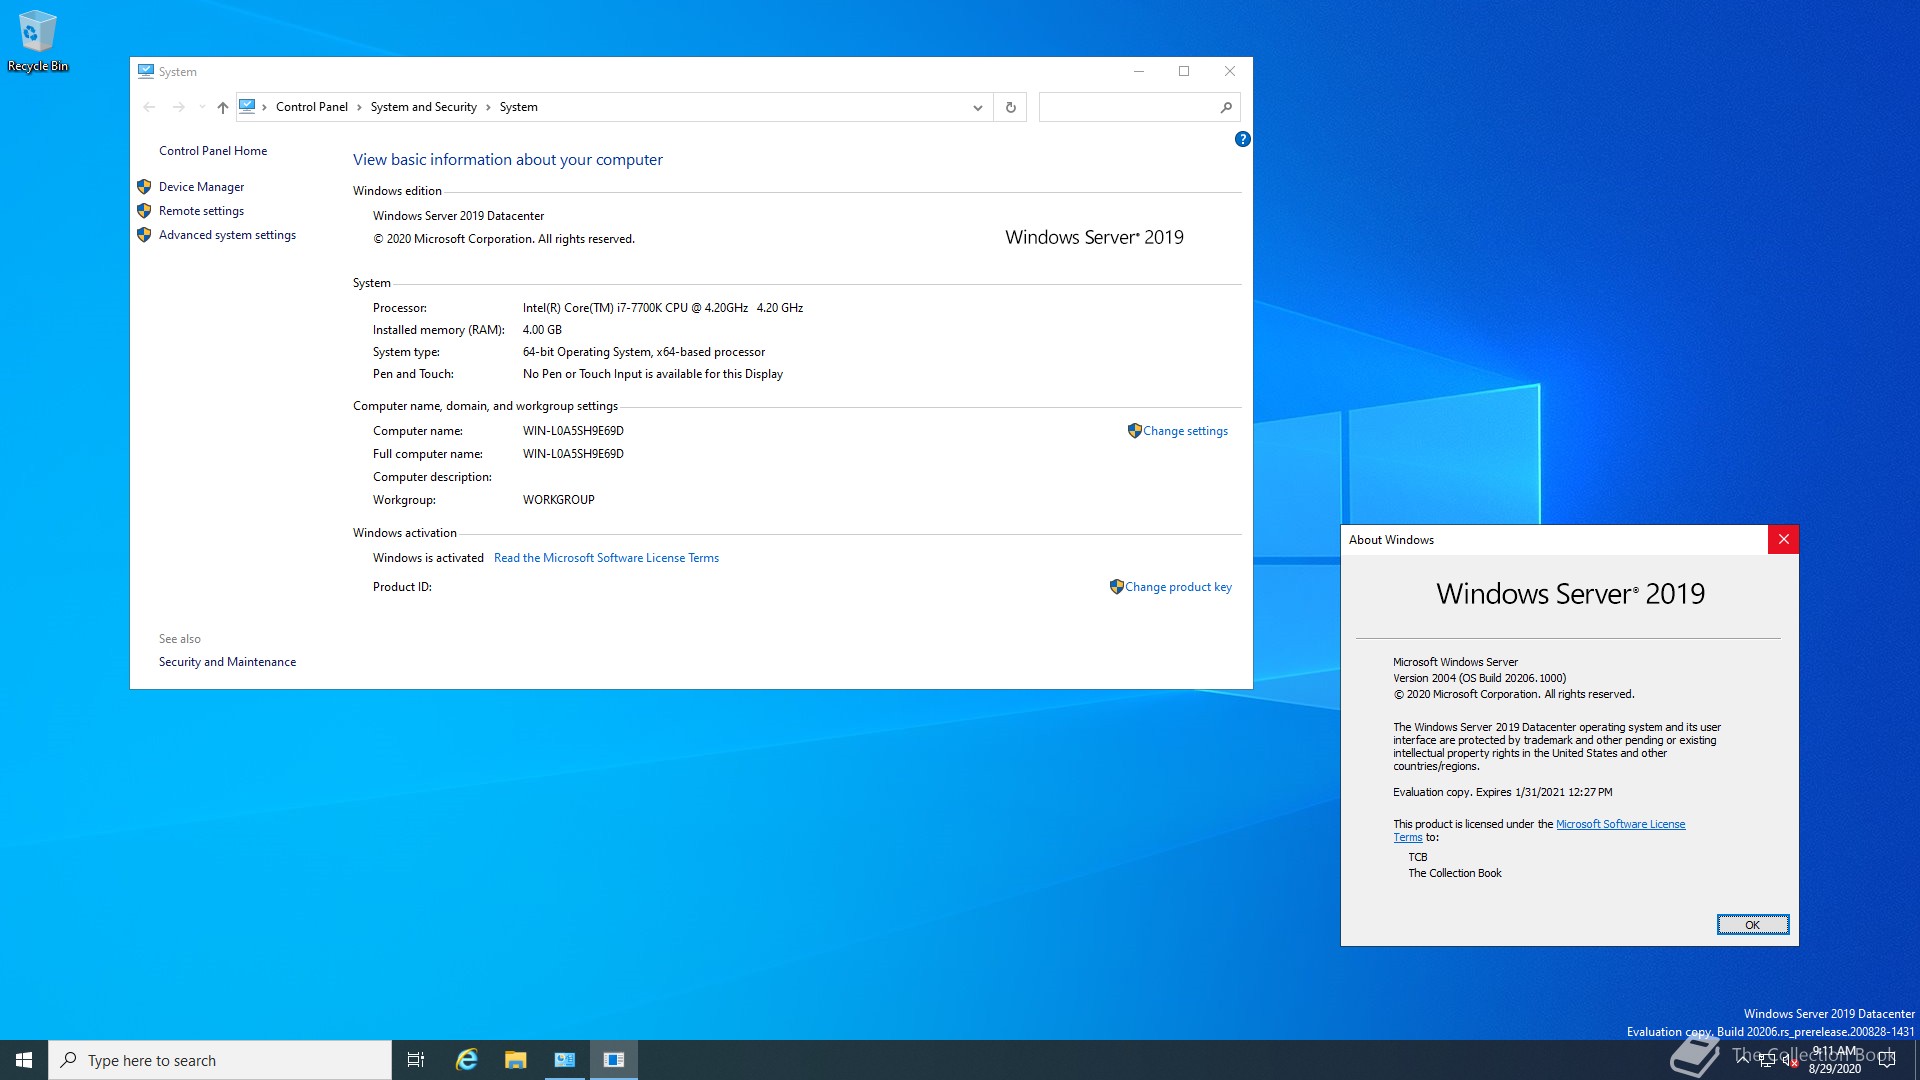Open Task View on taskbar
The image size is (1920, 1080).
[416, 1060]
